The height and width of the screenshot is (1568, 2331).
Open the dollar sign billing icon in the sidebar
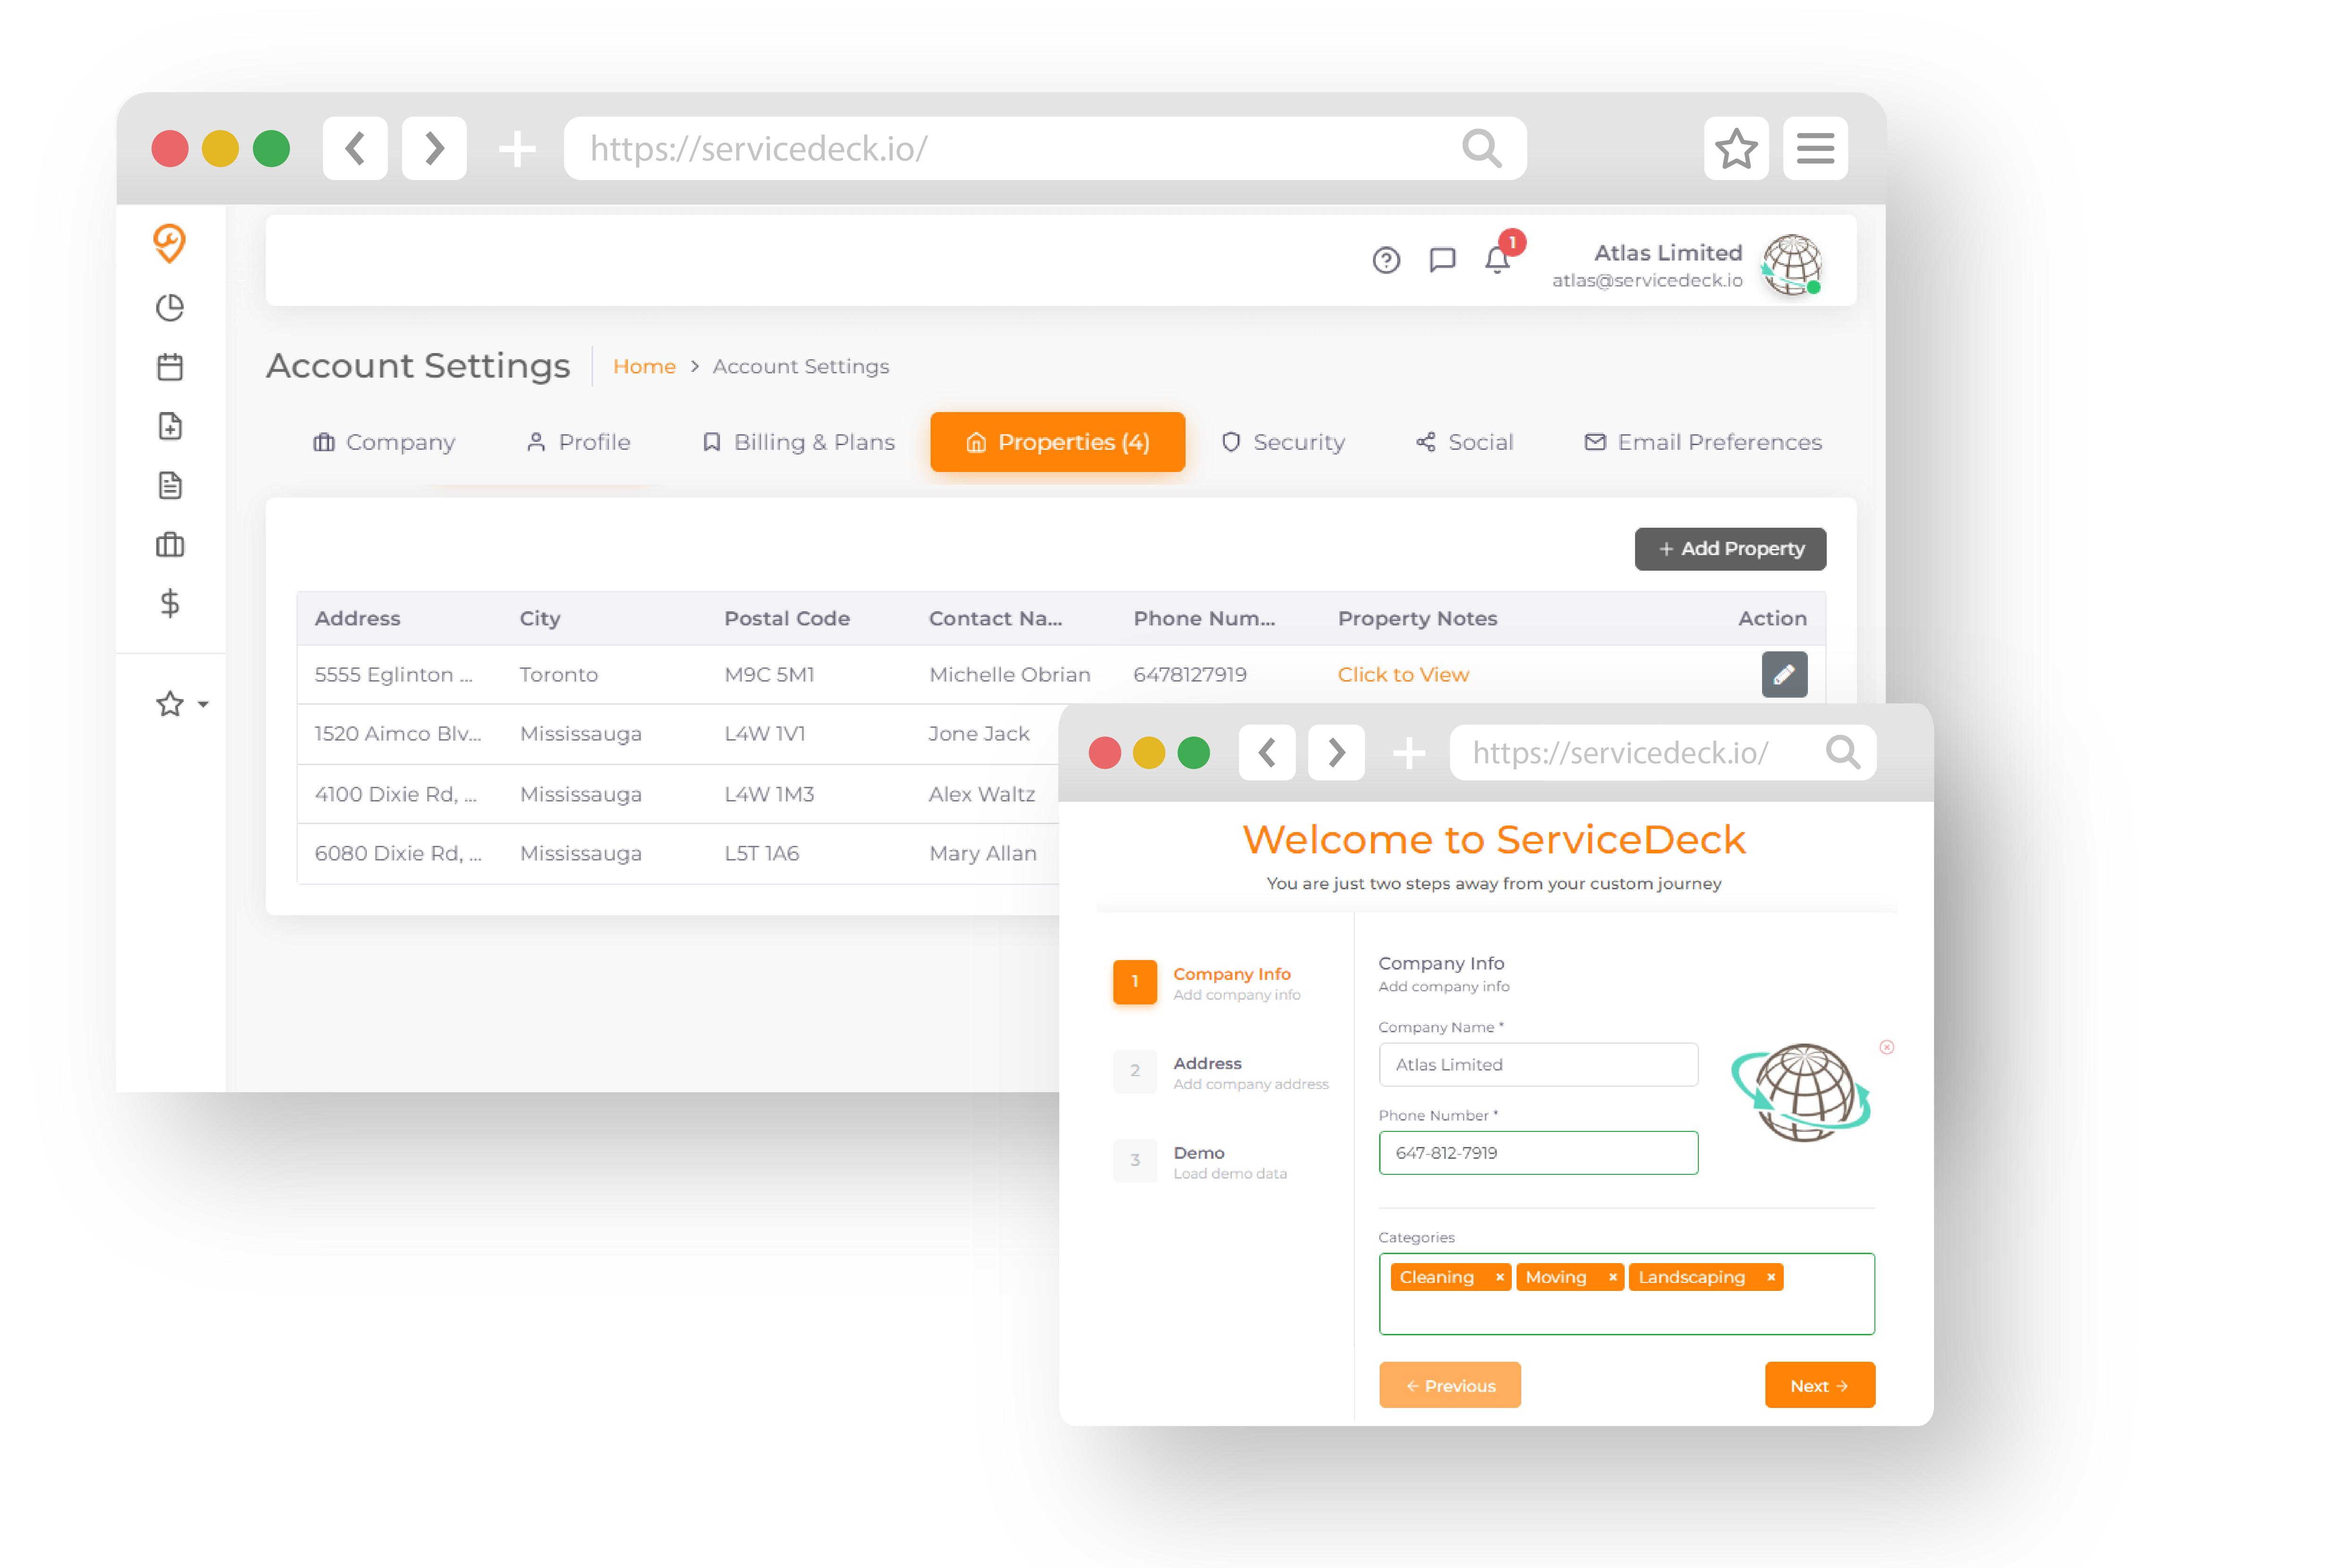point(170,603)
